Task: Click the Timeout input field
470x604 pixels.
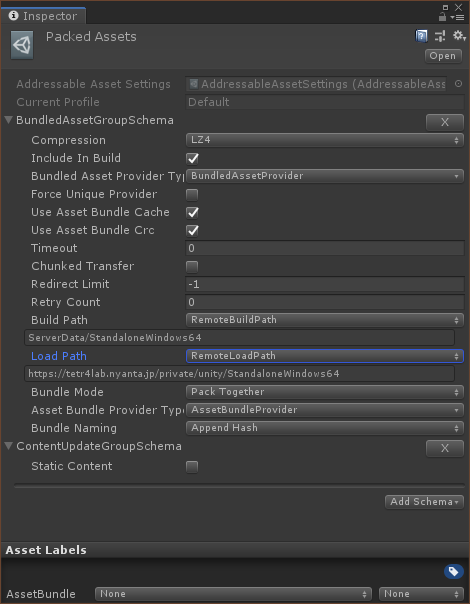Action: pyautogui.click(x=324, y=248)
